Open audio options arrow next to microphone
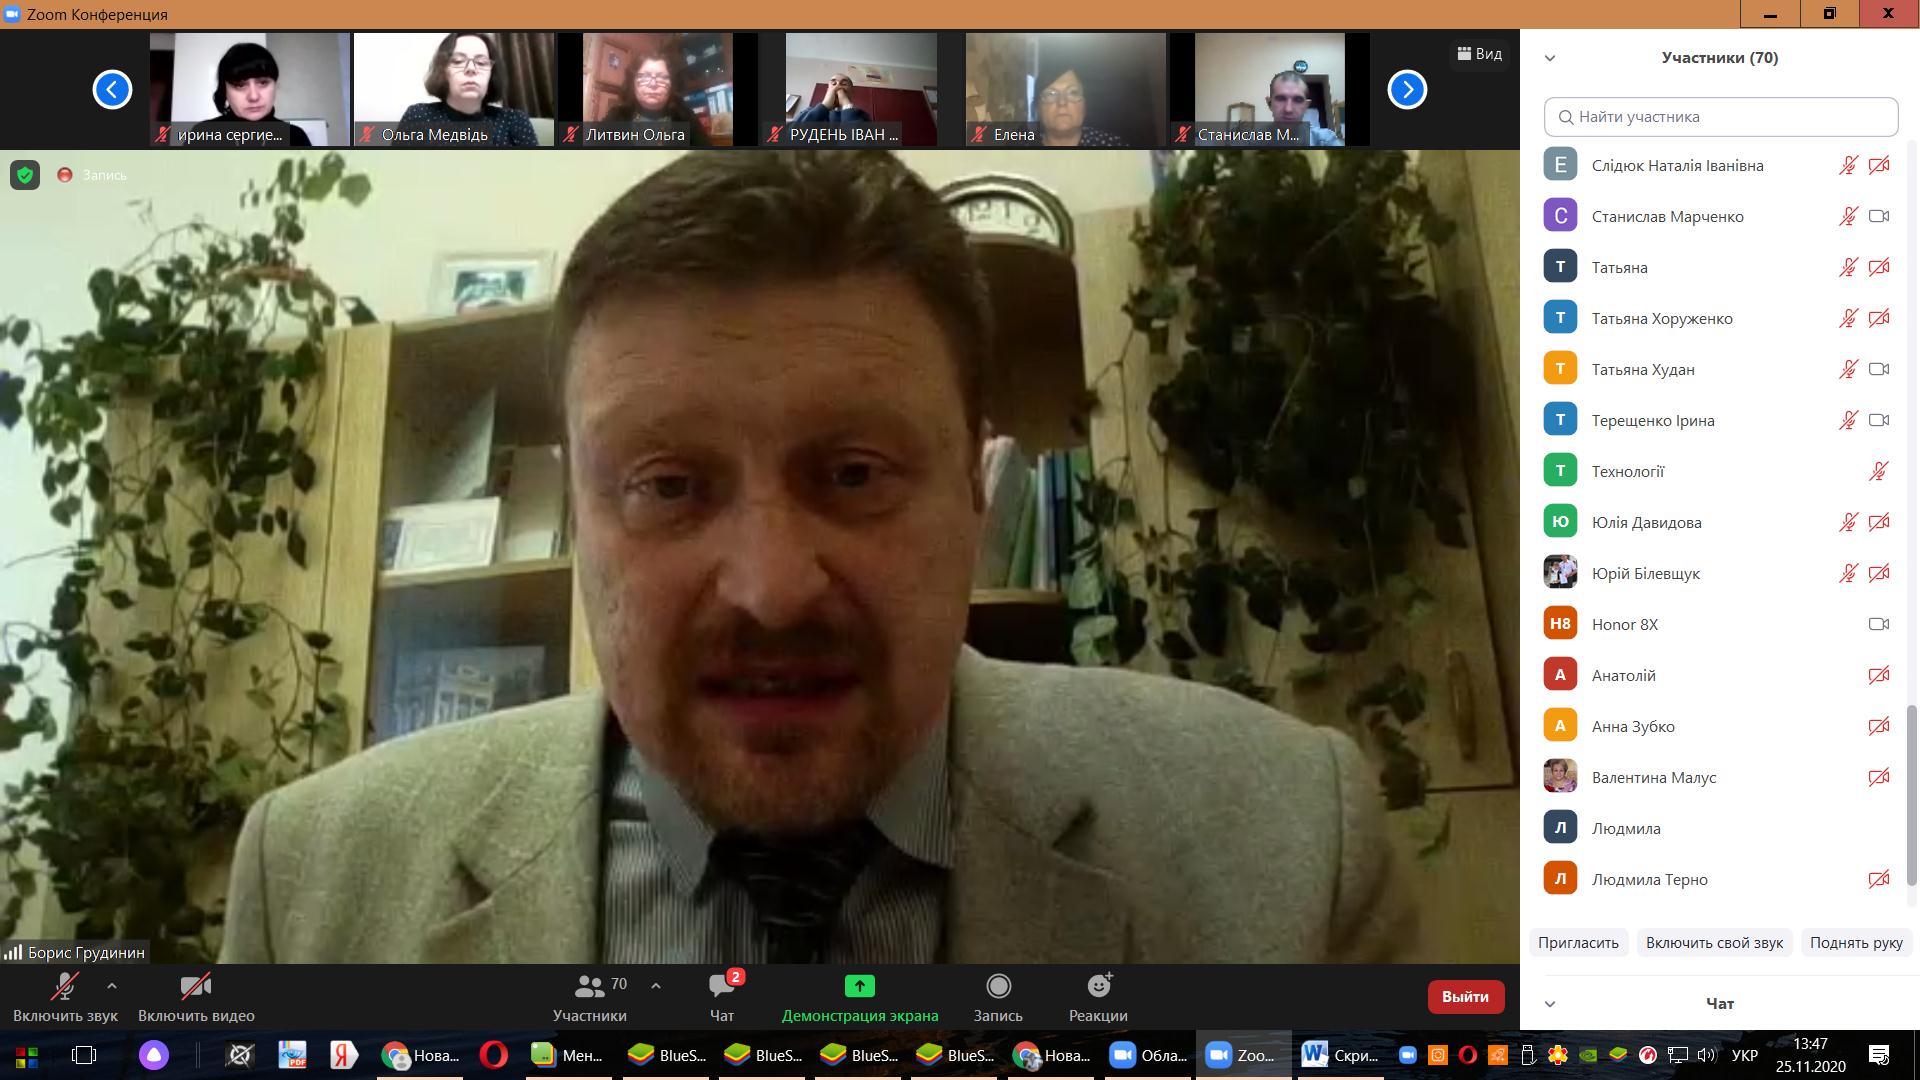1920x1080 pixels. coord(111,985)
